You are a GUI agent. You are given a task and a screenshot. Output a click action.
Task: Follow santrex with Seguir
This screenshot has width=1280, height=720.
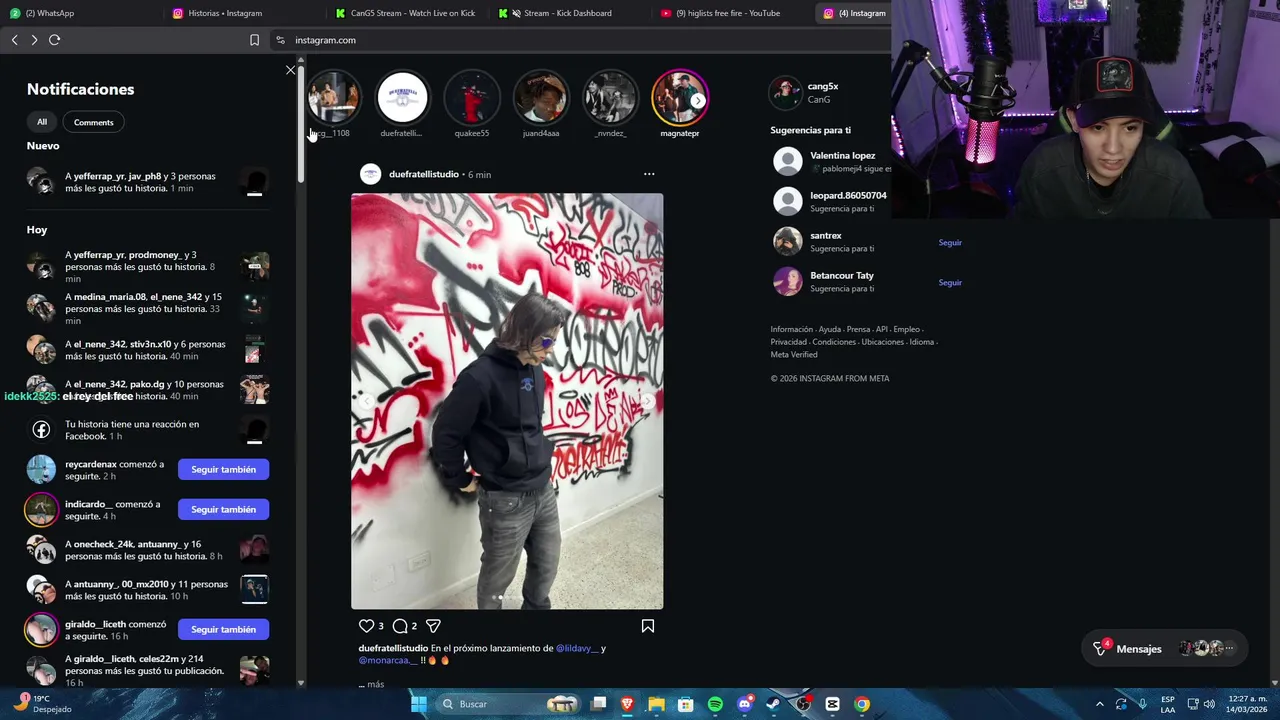click(x=950, y=242)
